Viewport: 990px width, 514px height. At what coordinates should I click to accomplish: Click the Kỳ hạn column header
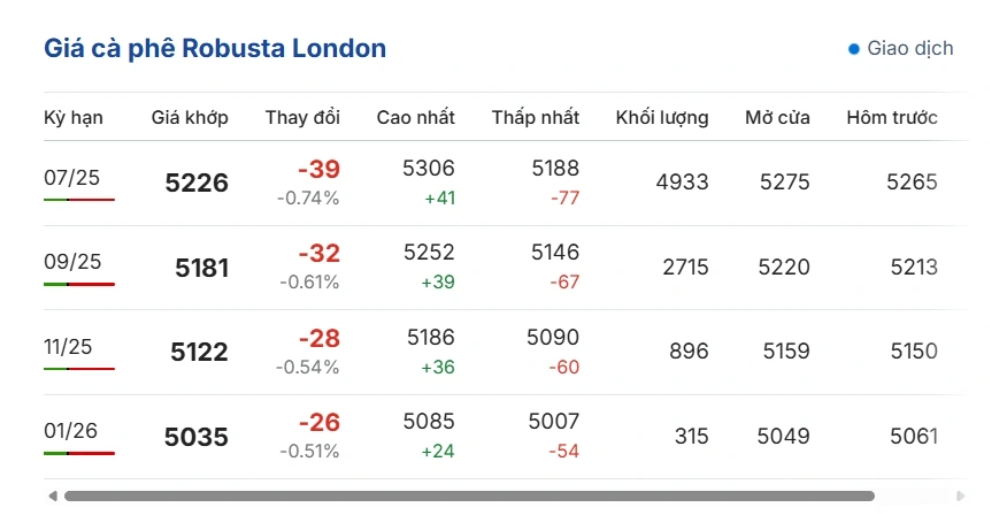click(73, 117)
